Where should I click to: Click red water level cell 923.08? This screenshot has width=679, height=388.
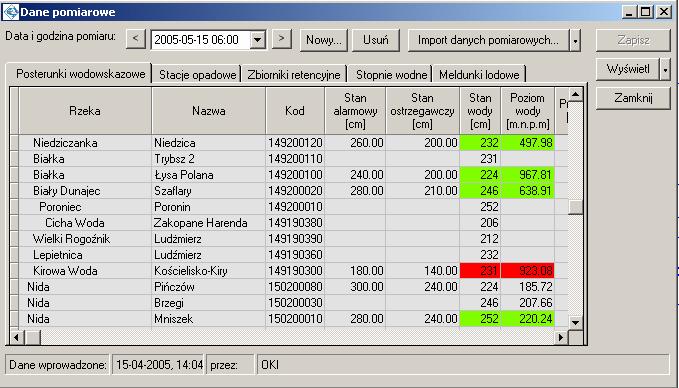527,271
